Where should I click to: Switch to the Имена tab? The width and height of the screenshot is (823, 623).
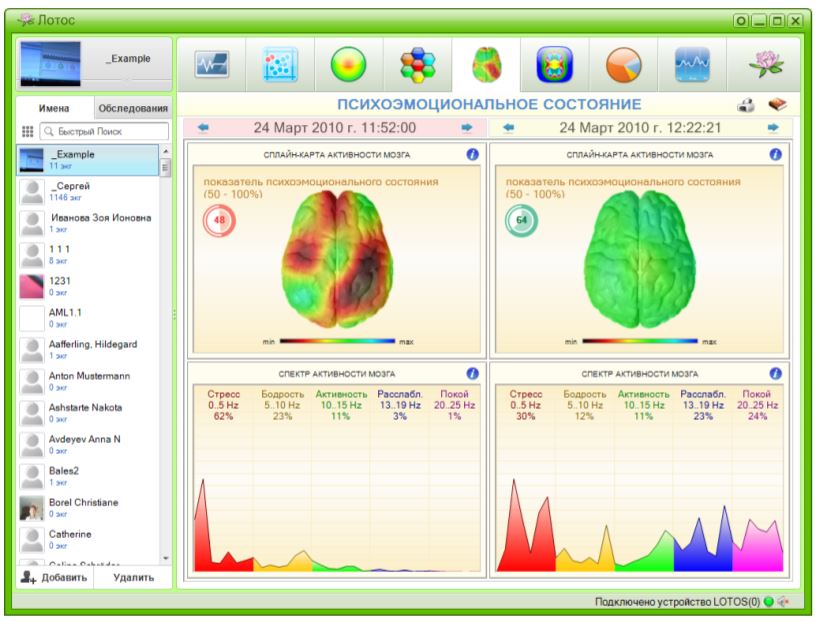(55, 108)
